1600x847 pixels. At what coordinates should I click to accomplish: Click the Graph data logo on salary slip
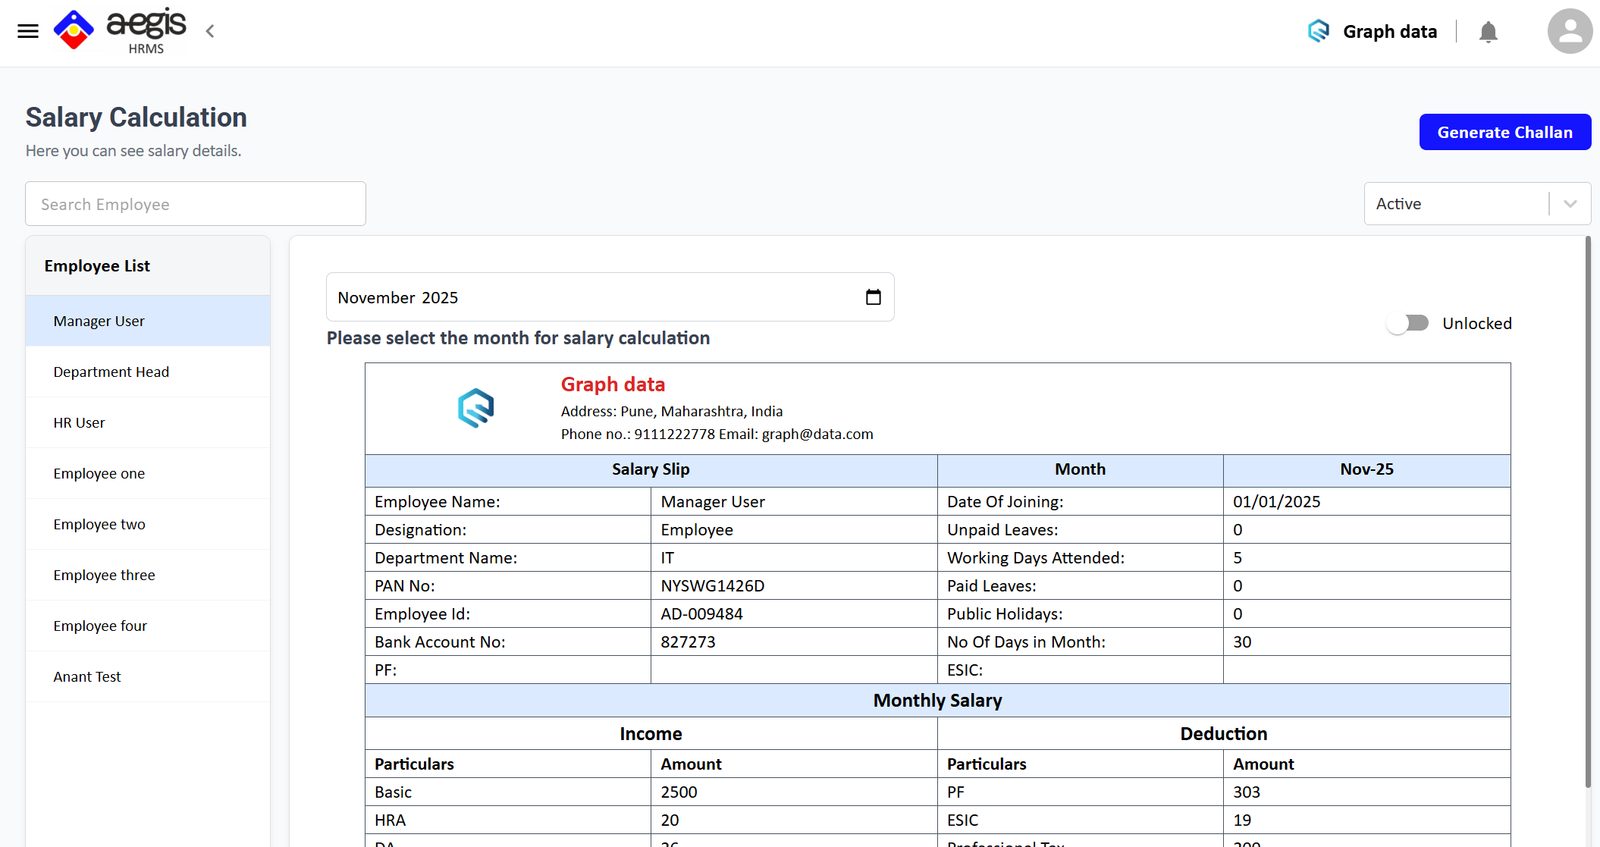pyautogui.click(x=476, y=408)
